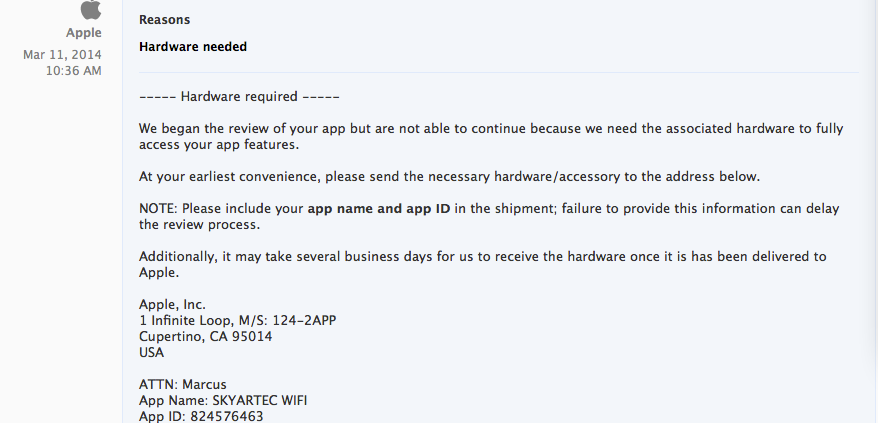
Task: Click the paragraph about several business days
Action: pyautogui.click(x=483, y=264)
